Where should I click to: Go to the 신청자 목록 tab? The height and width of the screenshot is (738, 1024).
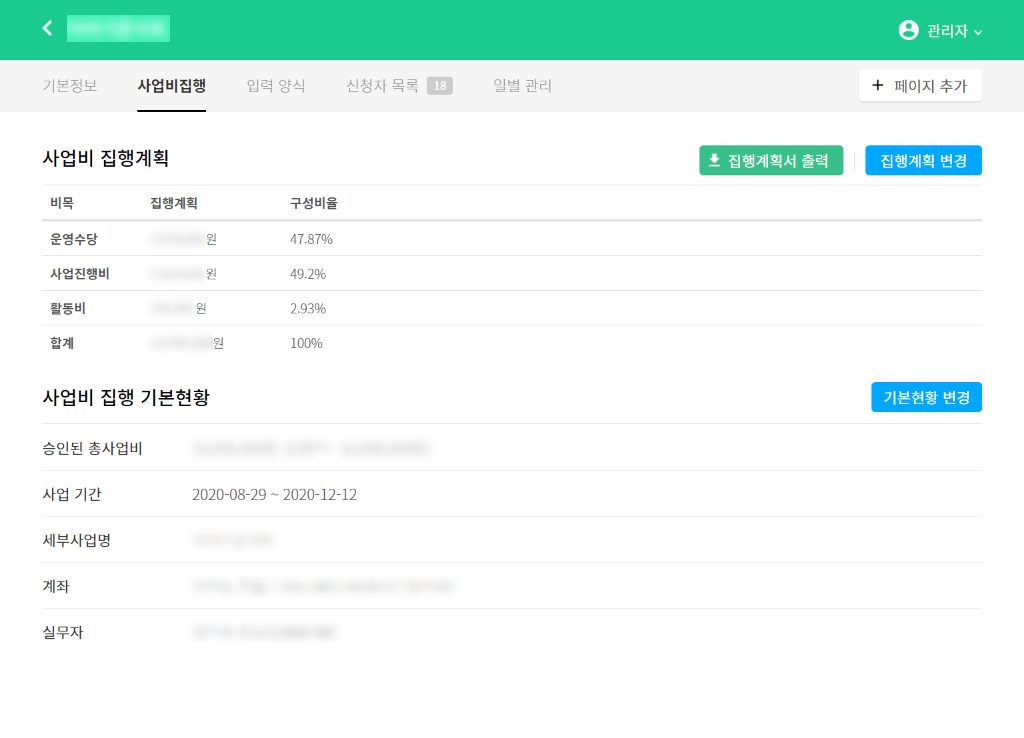pyautogui.click(x=382, y=86)
